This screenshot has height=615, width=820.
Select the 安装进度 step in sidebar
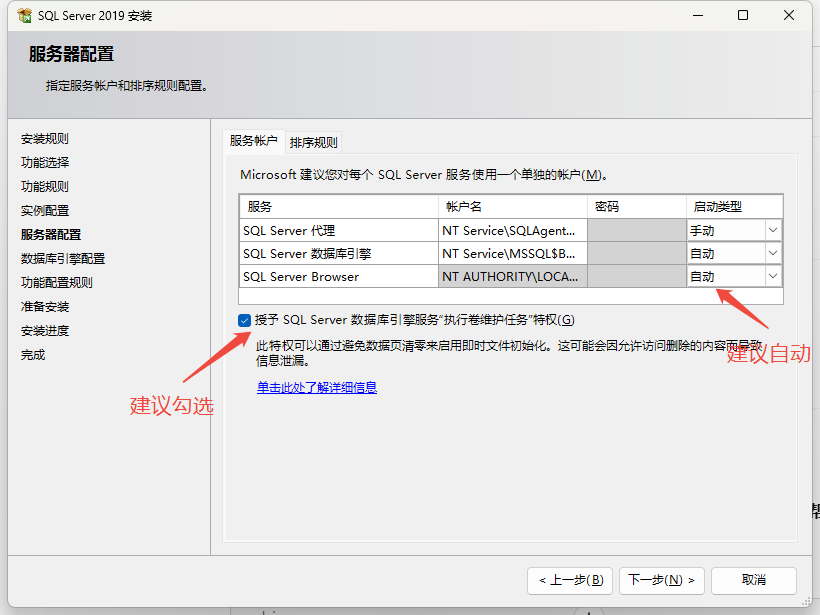[45, 331]
